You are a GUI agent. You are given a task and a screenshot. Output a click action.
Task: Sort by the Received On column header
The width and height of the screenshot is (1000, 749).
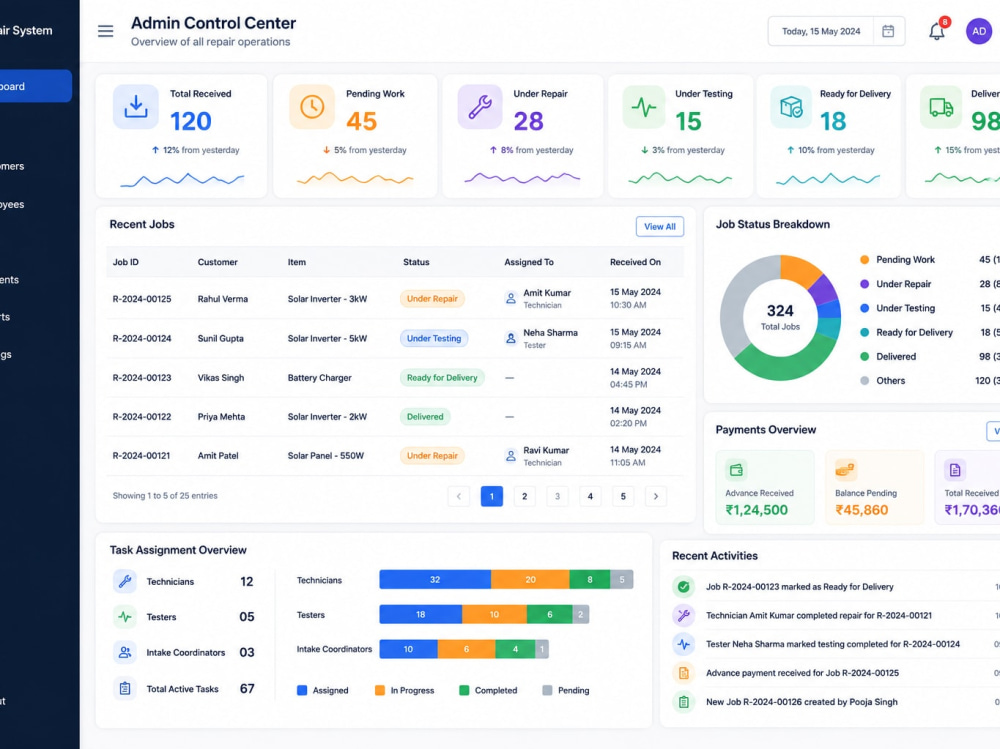click(x=635, y=262)
